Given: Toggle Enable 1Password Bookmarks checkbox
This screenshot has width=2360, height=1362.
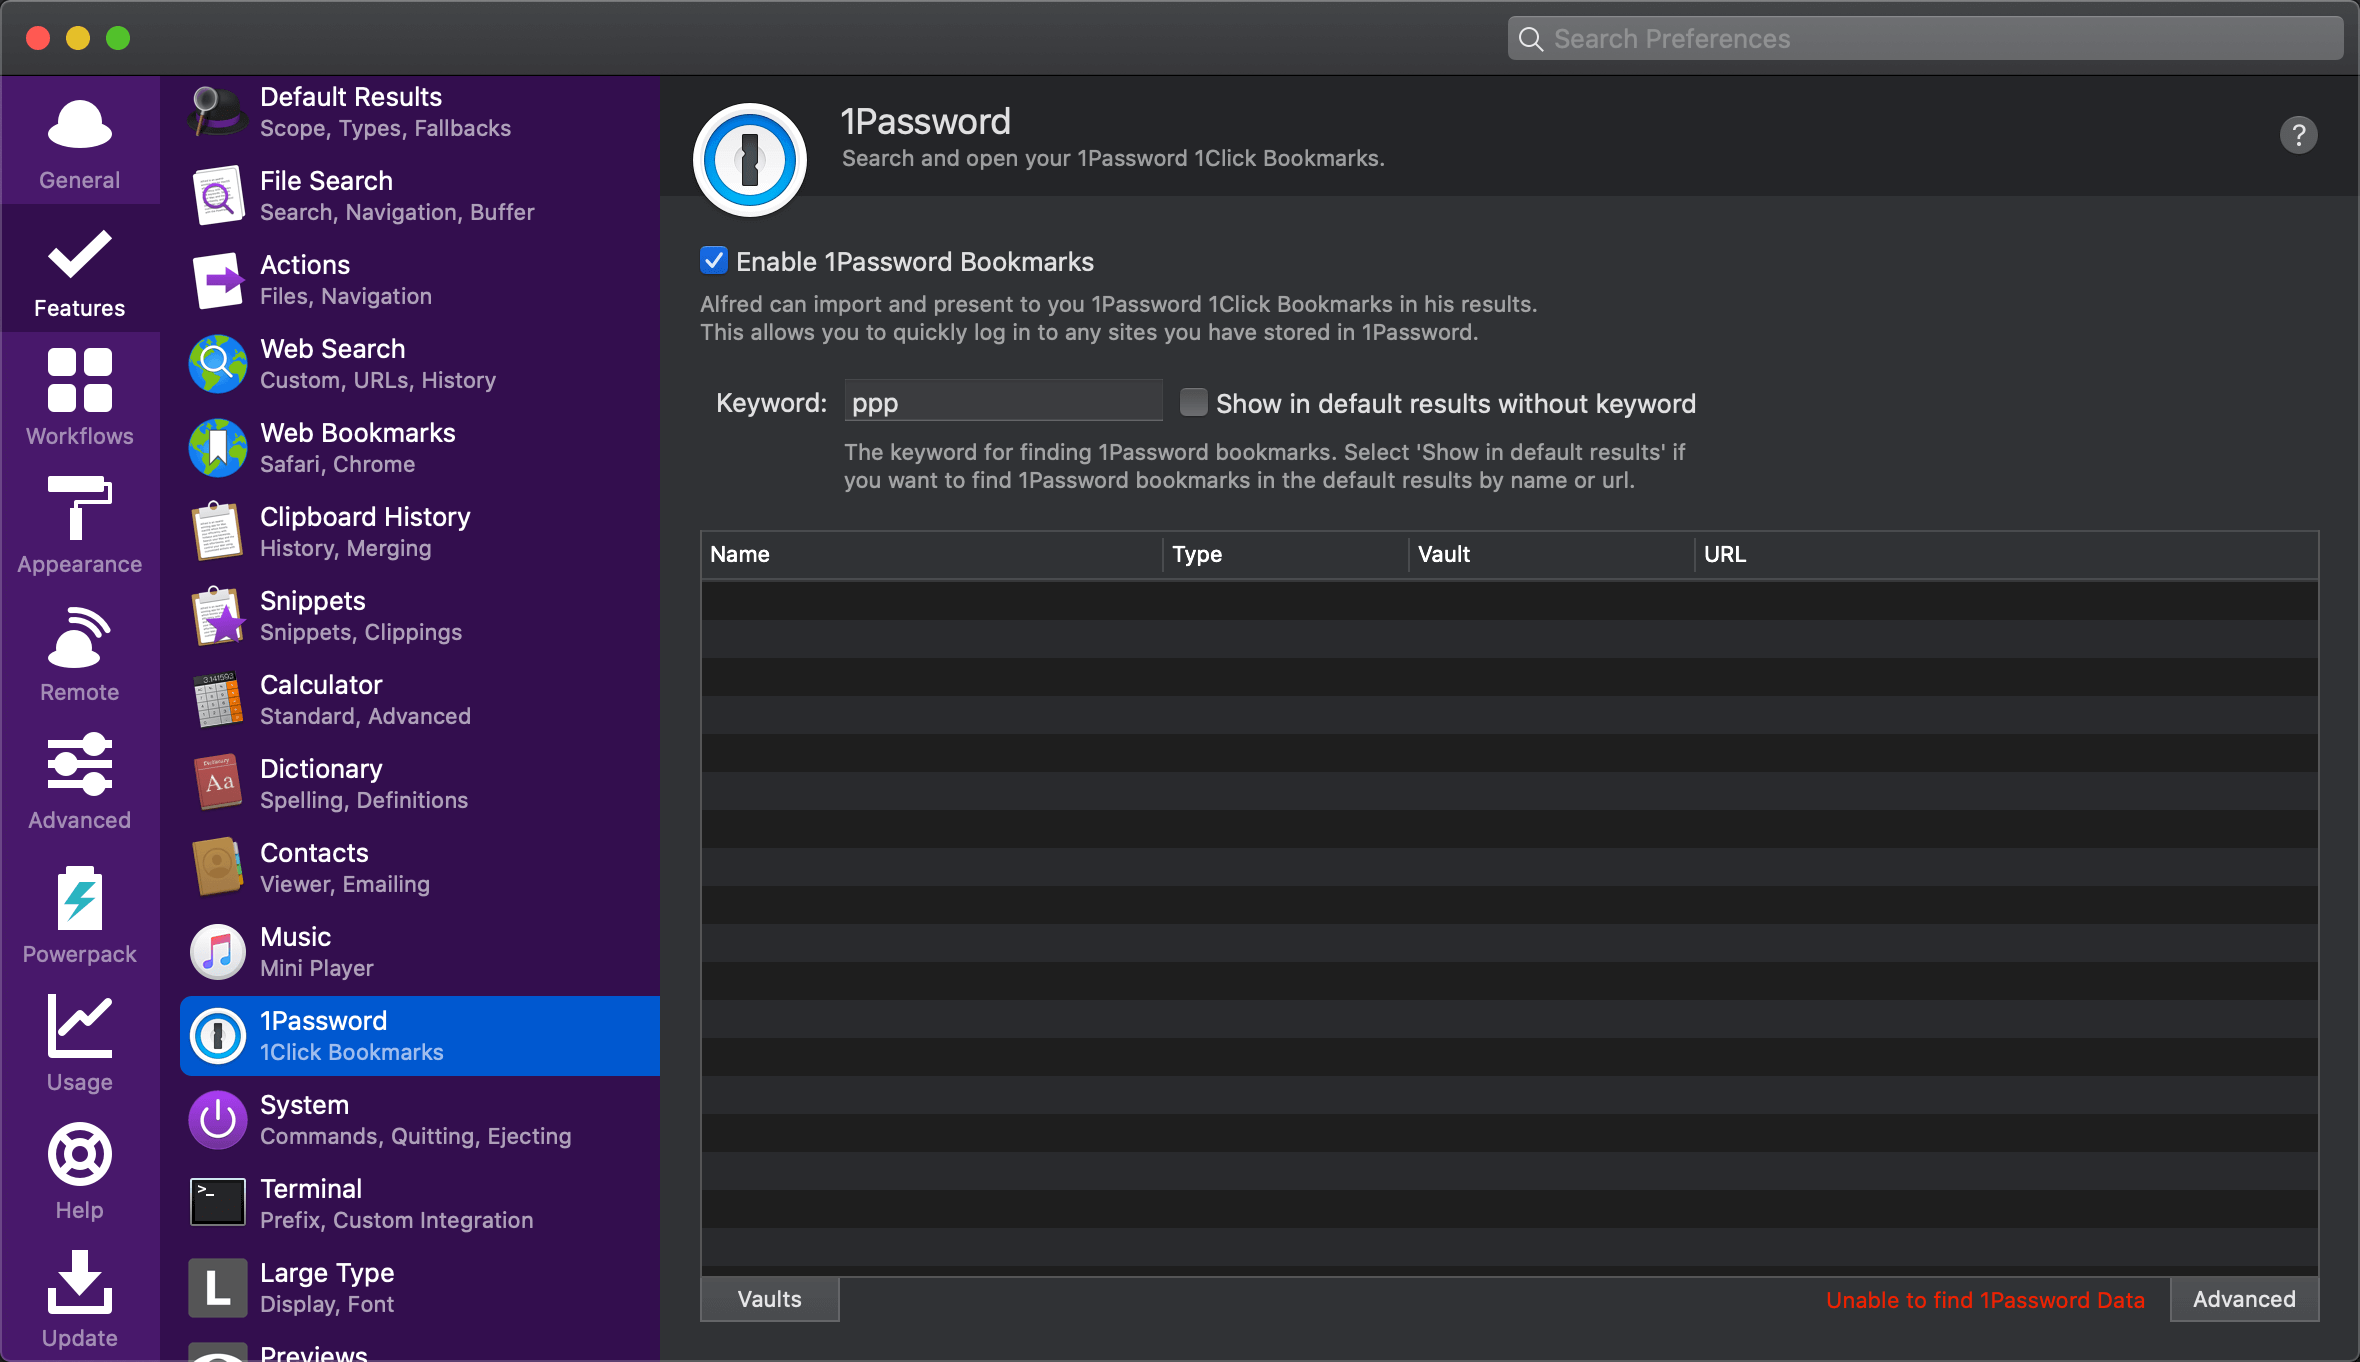Looking at the screenshot, I should coord(714,261).
